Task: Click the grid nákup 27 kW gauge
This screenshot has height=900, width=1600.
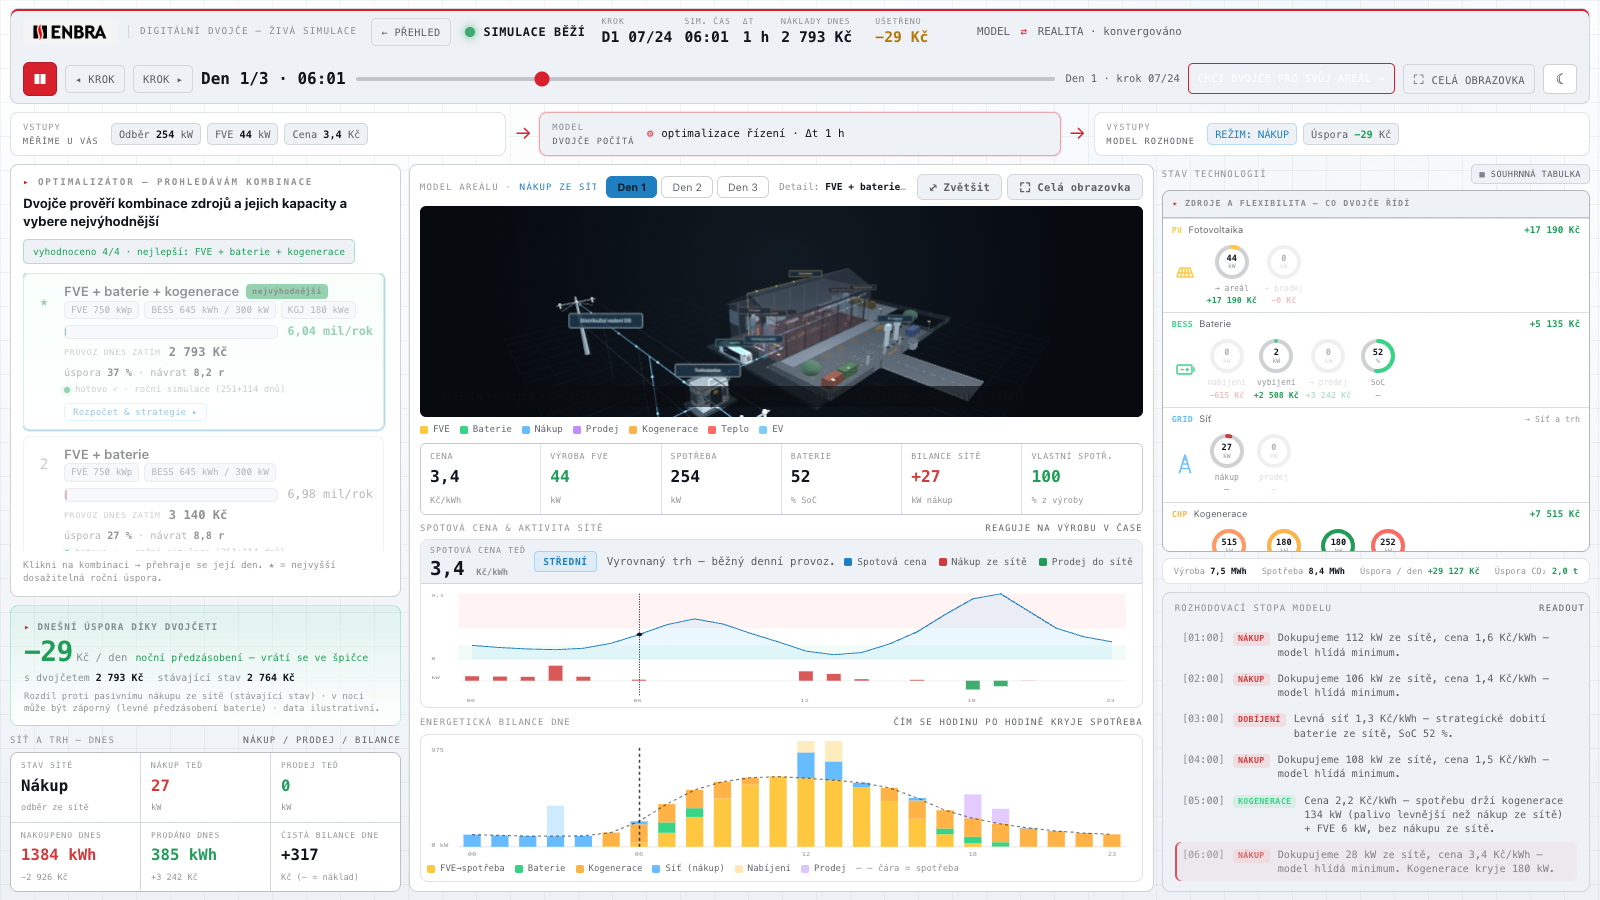Action: click(1227, 451)
